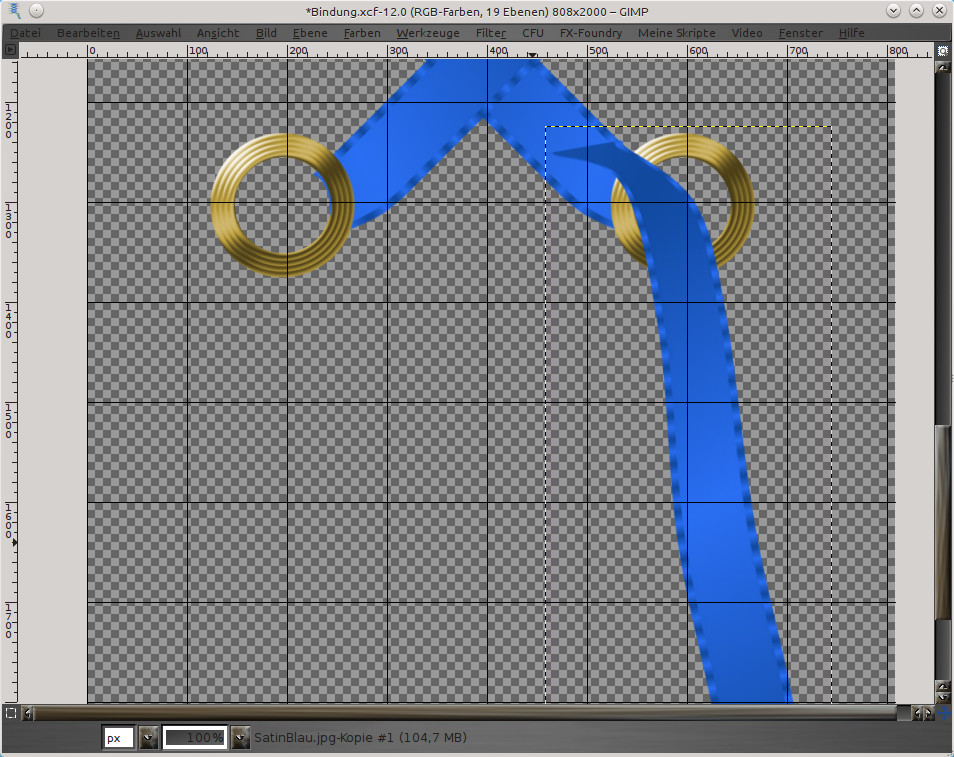Click the image menu arrow at the ruler origin

[x=10, y=52]
